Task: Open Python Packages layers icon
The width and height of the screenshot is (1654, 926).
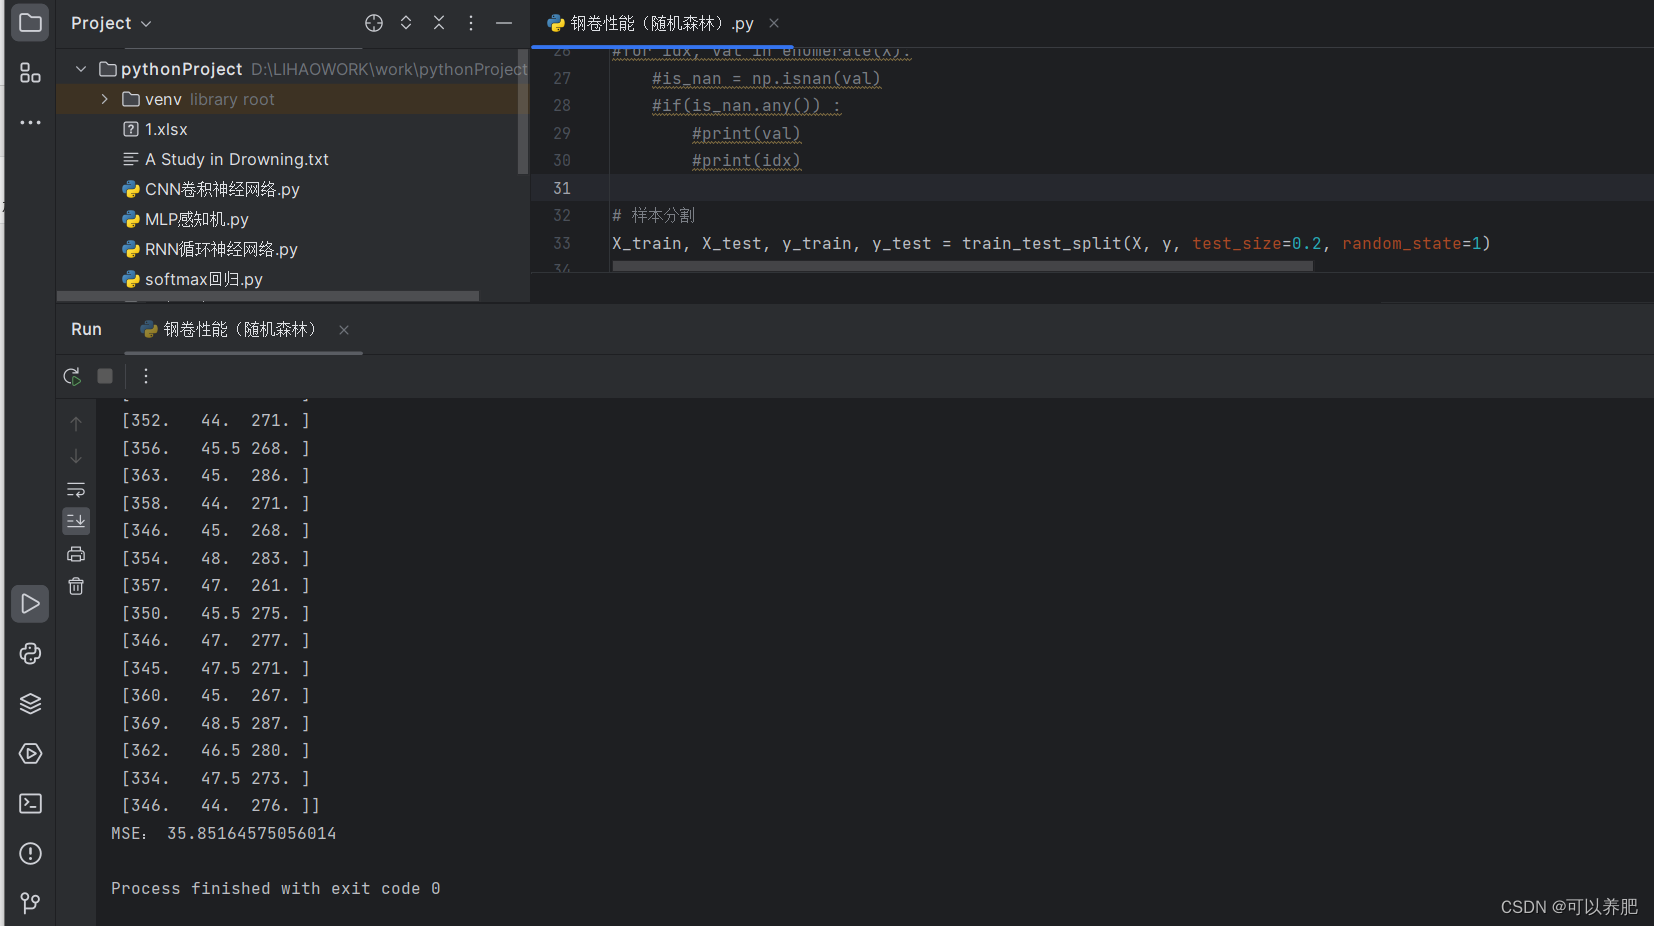Action: point(30,704)
